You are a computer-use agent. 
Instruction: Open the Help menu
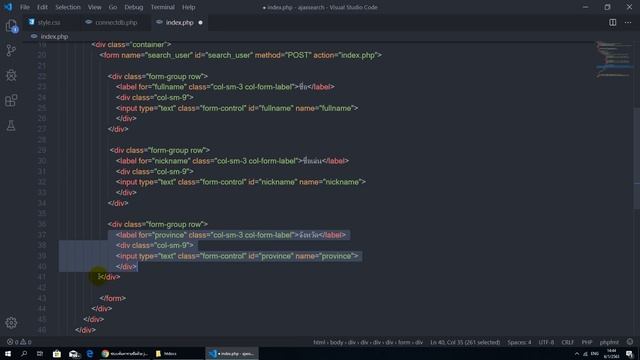(x=188, y=7)
